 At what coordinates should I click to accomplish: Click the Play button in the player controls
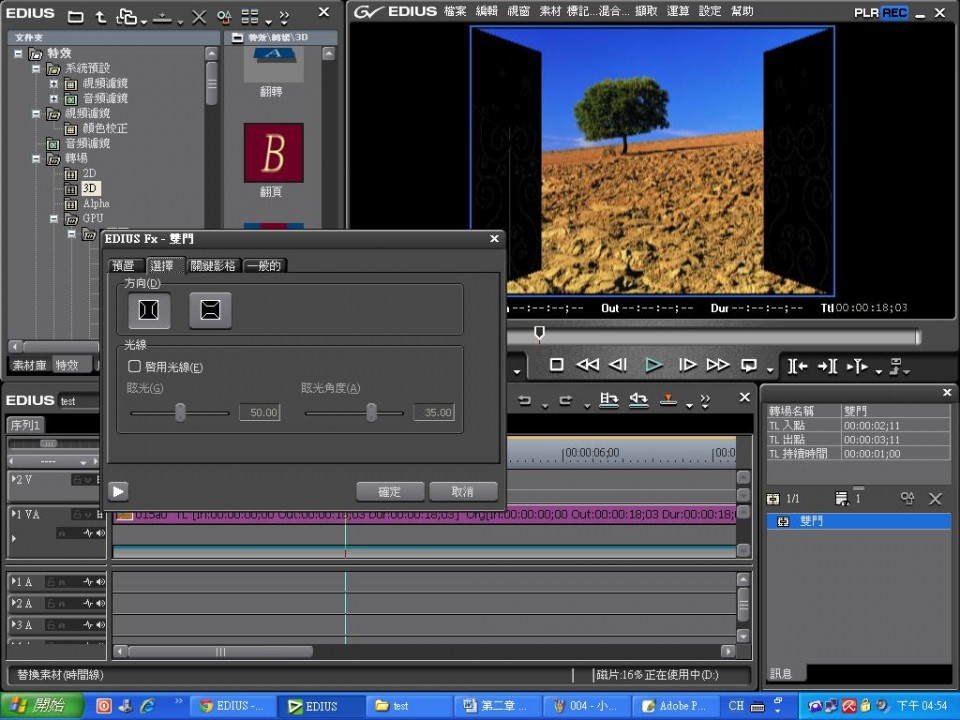click(653, 365)
